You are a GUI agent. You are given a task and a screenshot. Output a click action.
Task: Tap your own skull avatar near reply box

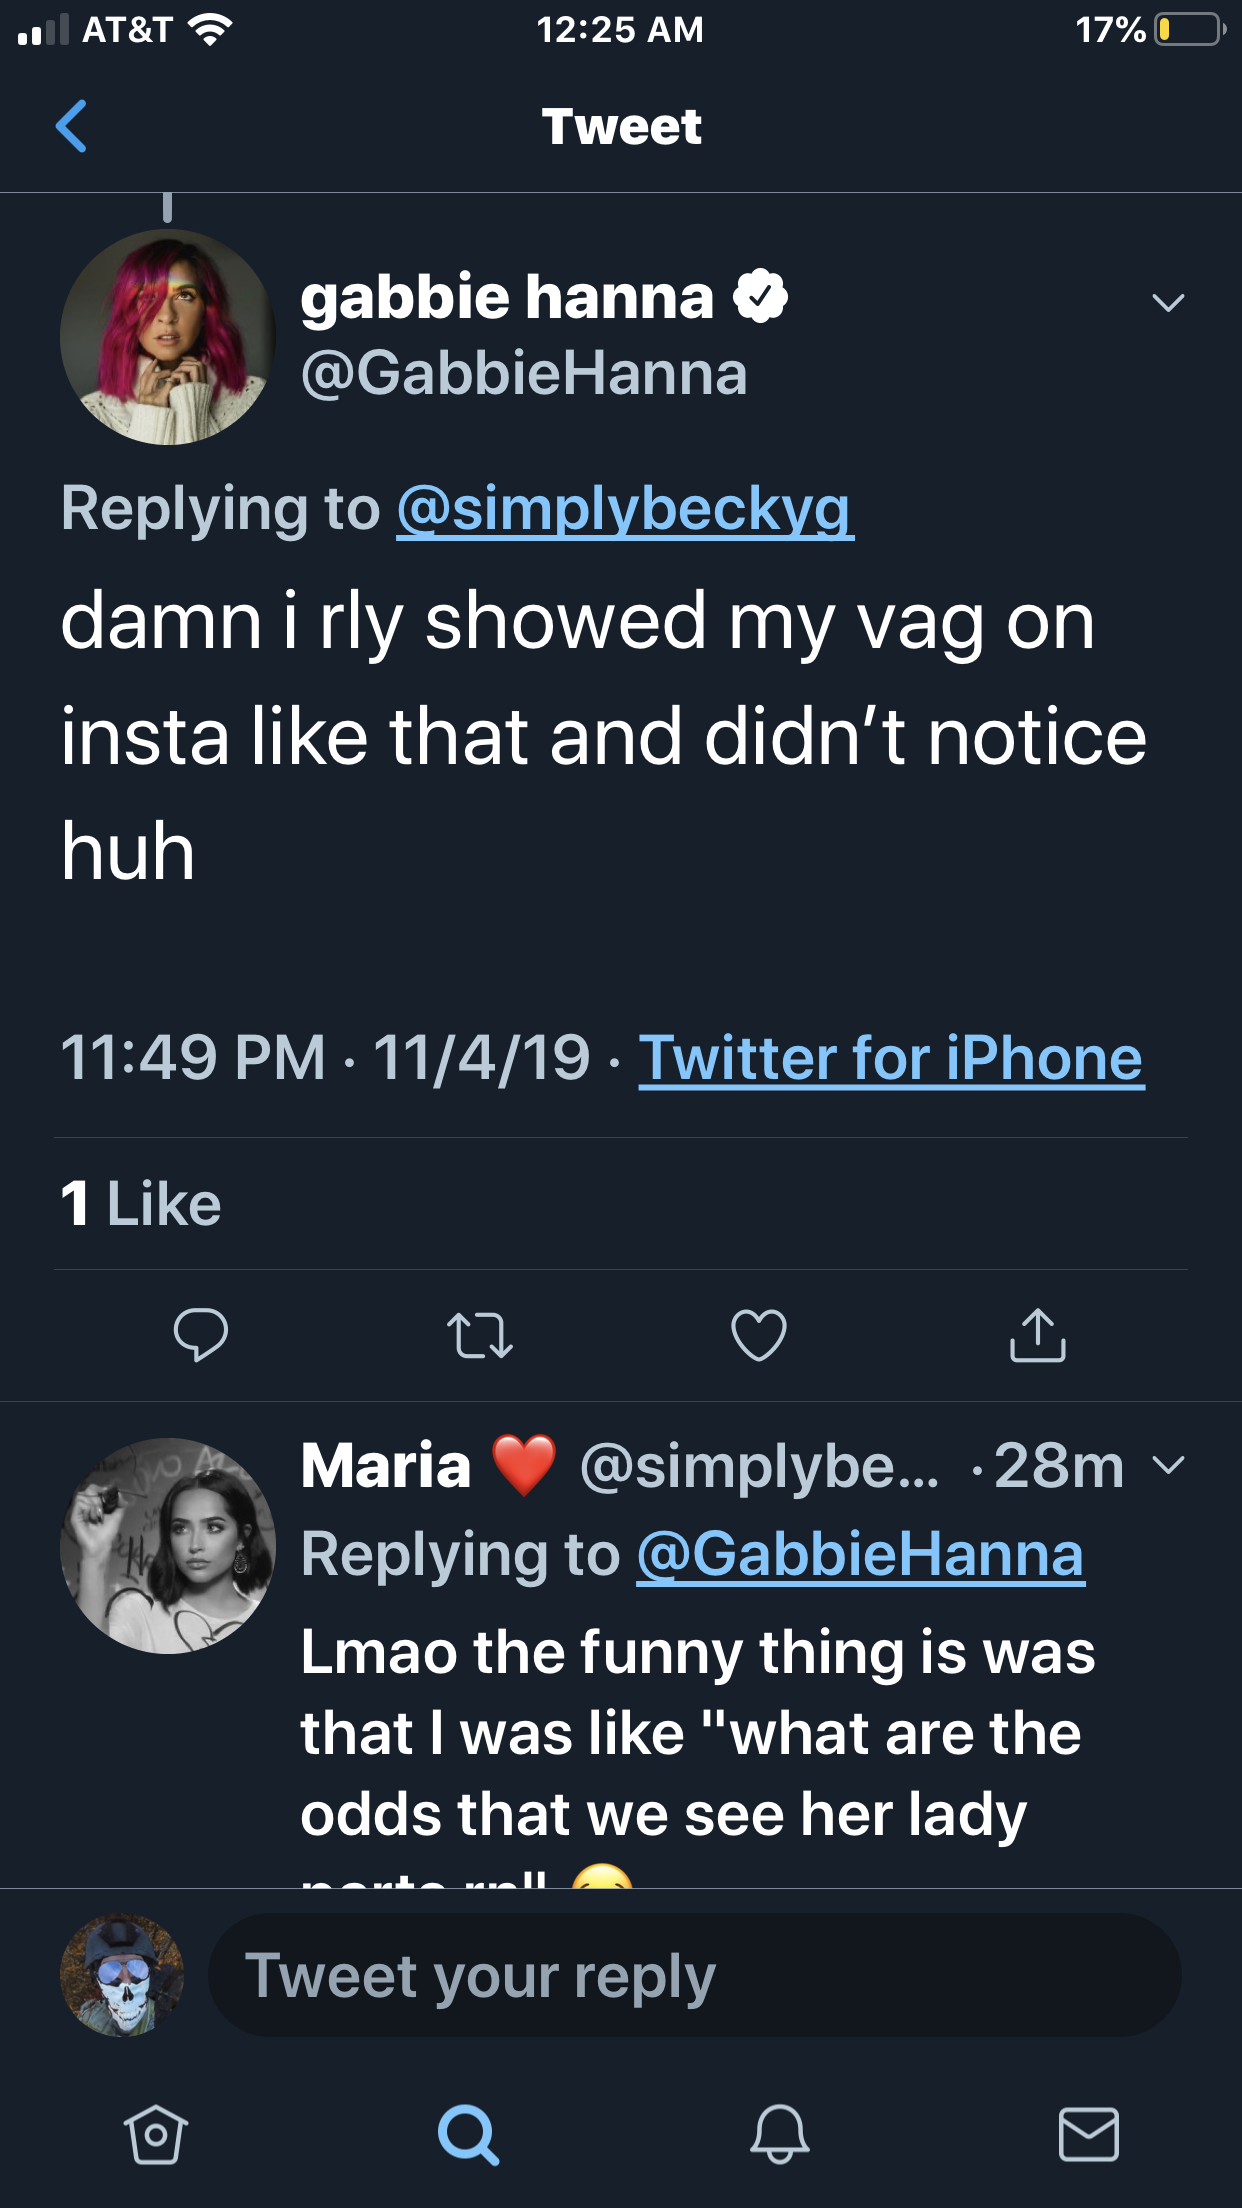point(122,1976)
